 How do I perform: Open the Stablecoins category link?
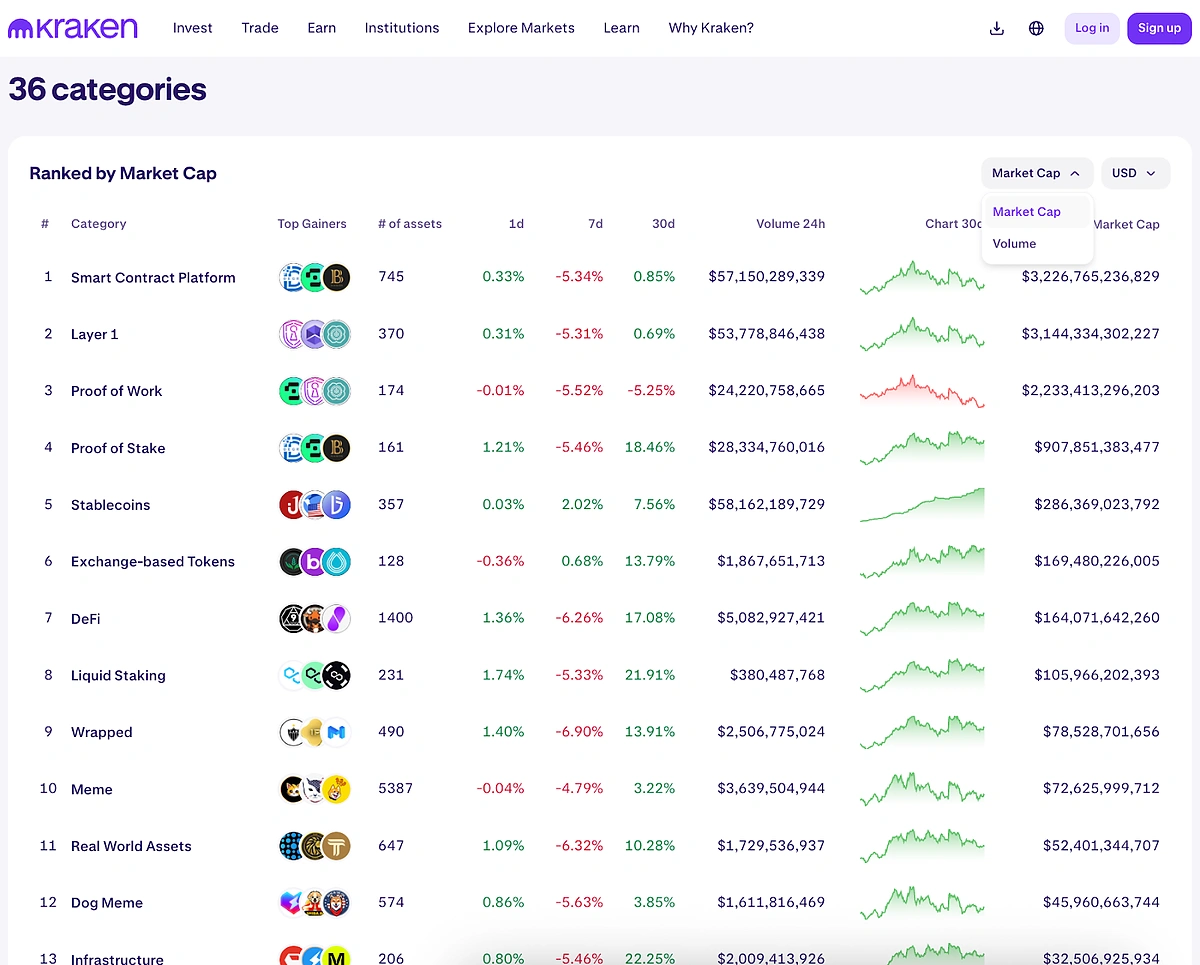point(110,505)
